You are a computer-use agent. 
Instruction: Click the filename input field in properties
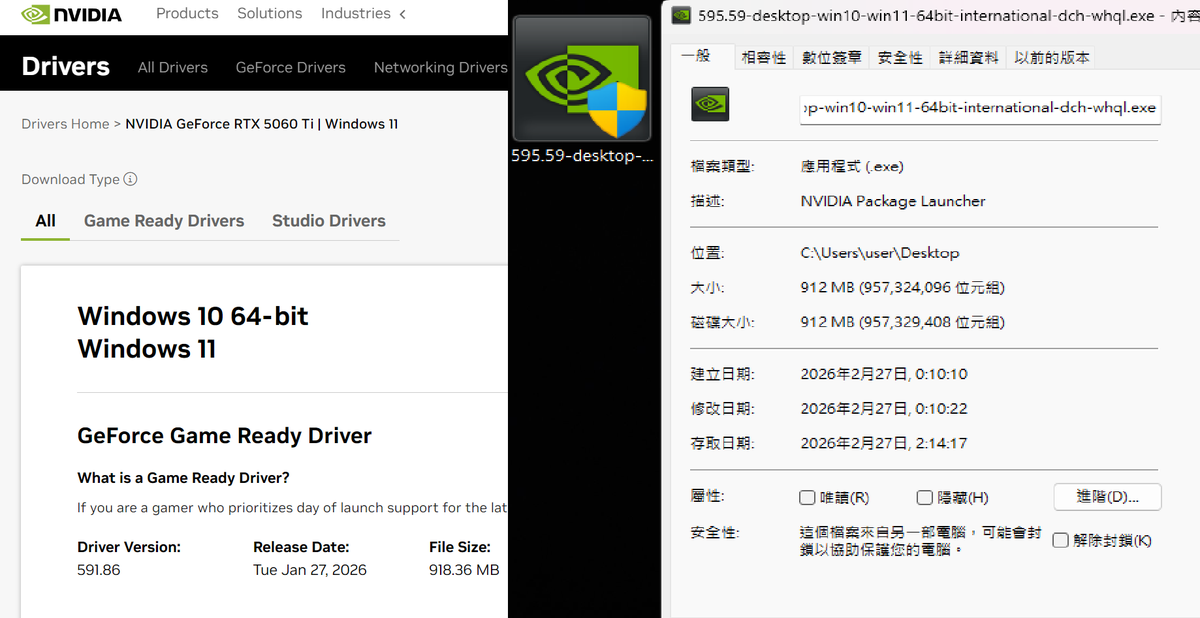(x=980, y=108)
